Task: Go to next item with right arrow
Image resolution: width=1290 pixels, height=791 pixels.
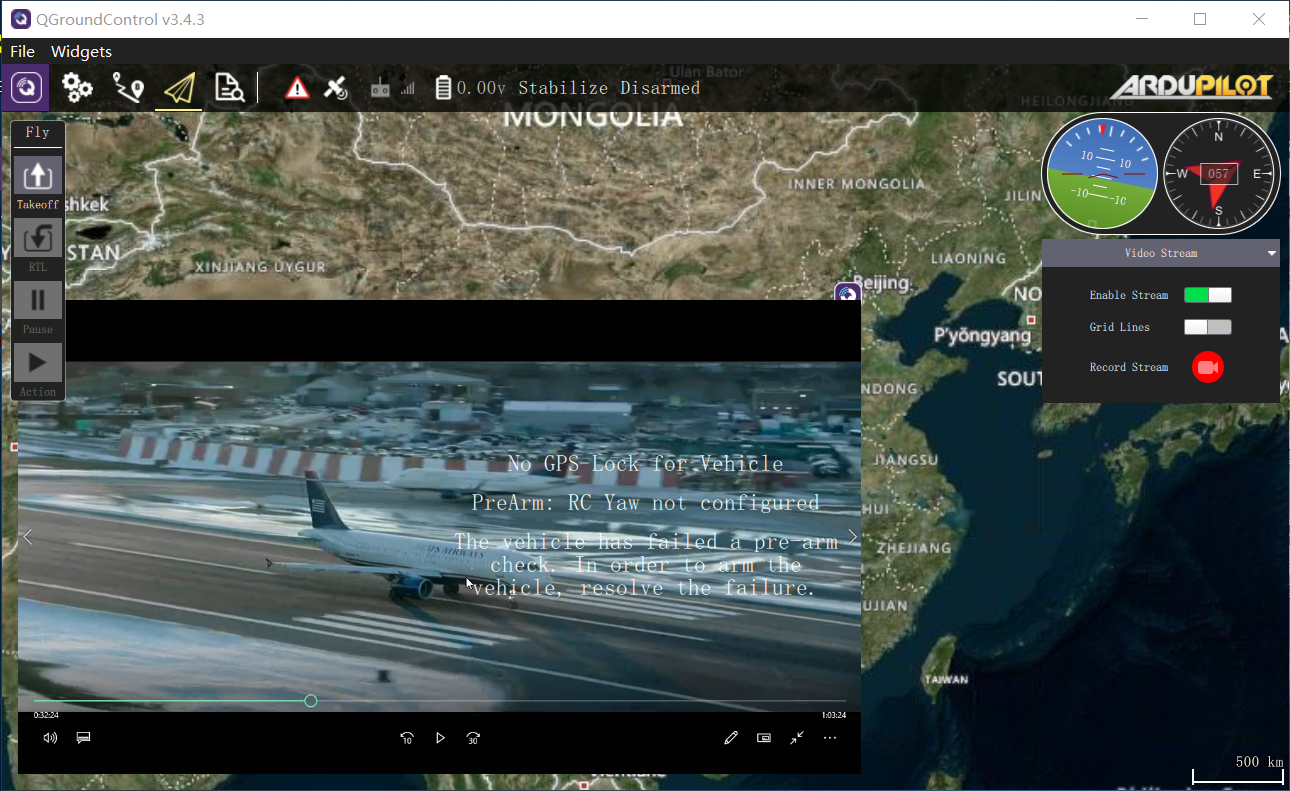Action: (x=853, y=537)
